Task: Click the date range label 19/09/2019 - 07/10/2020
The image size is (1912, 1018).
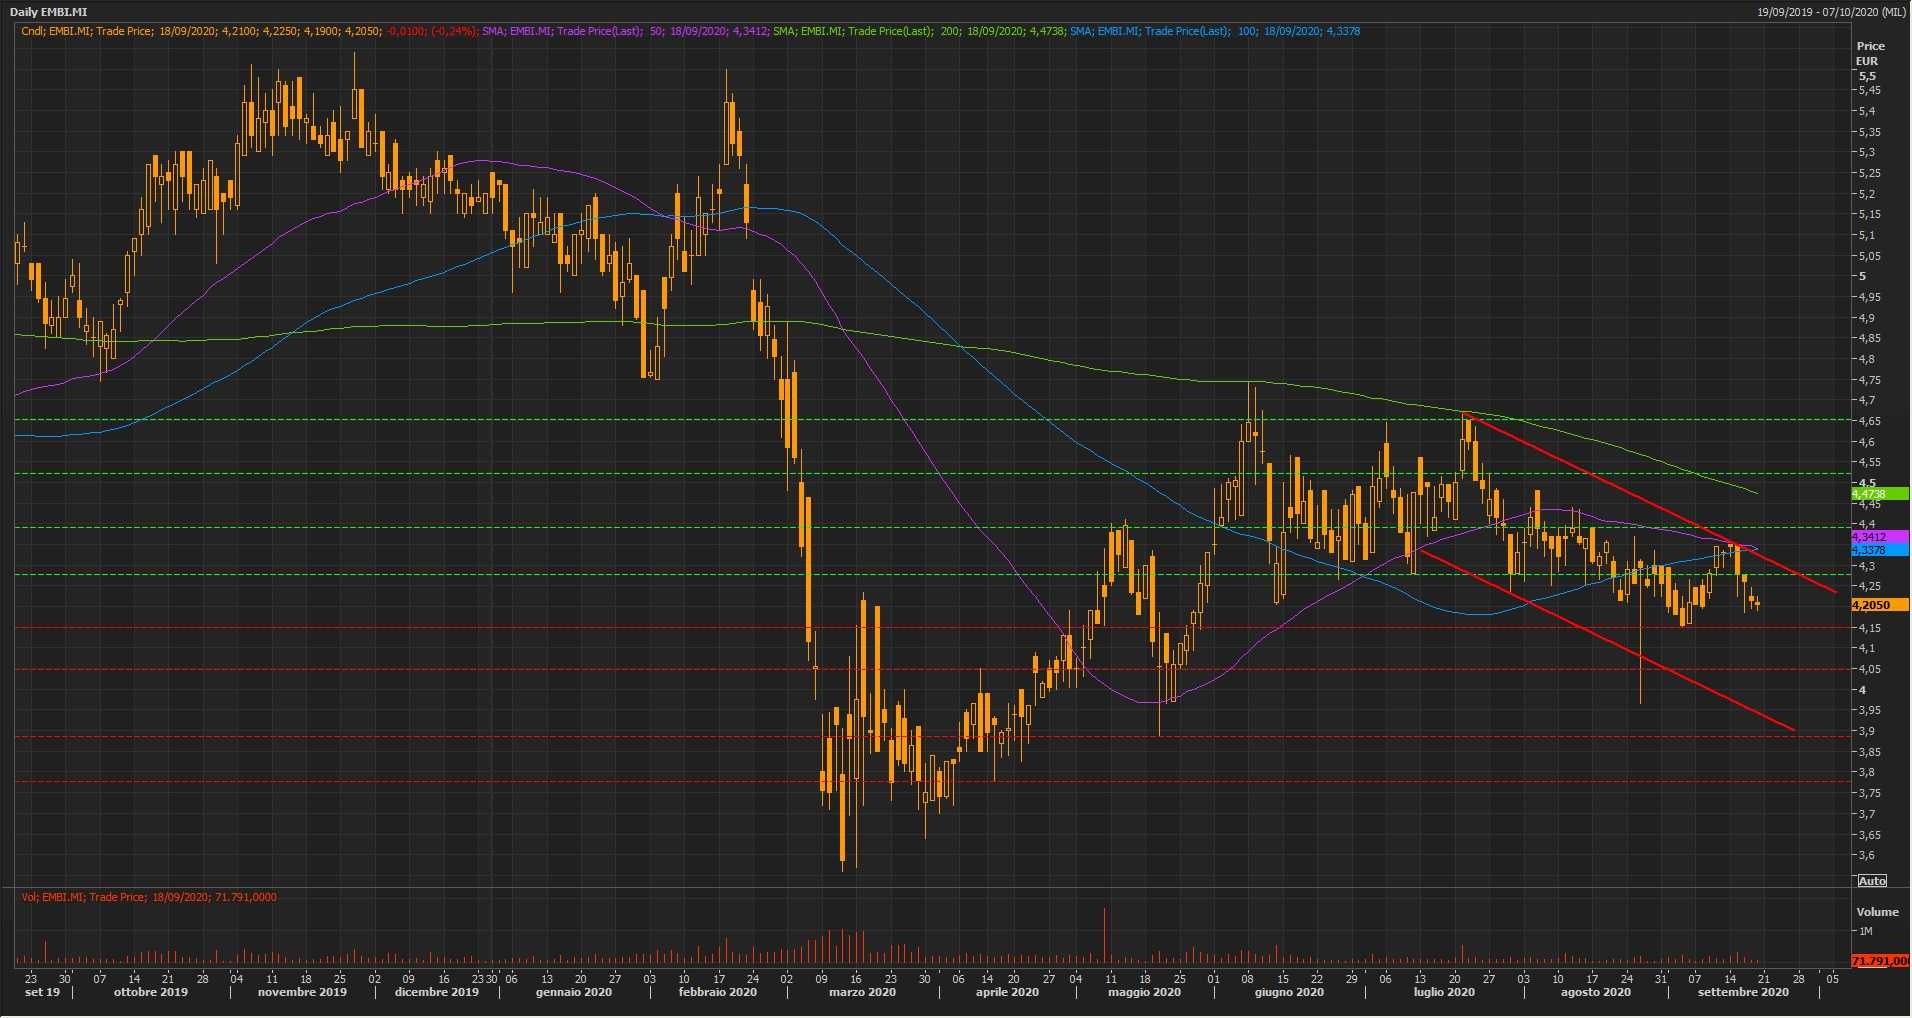Action: coord(1830,12)
